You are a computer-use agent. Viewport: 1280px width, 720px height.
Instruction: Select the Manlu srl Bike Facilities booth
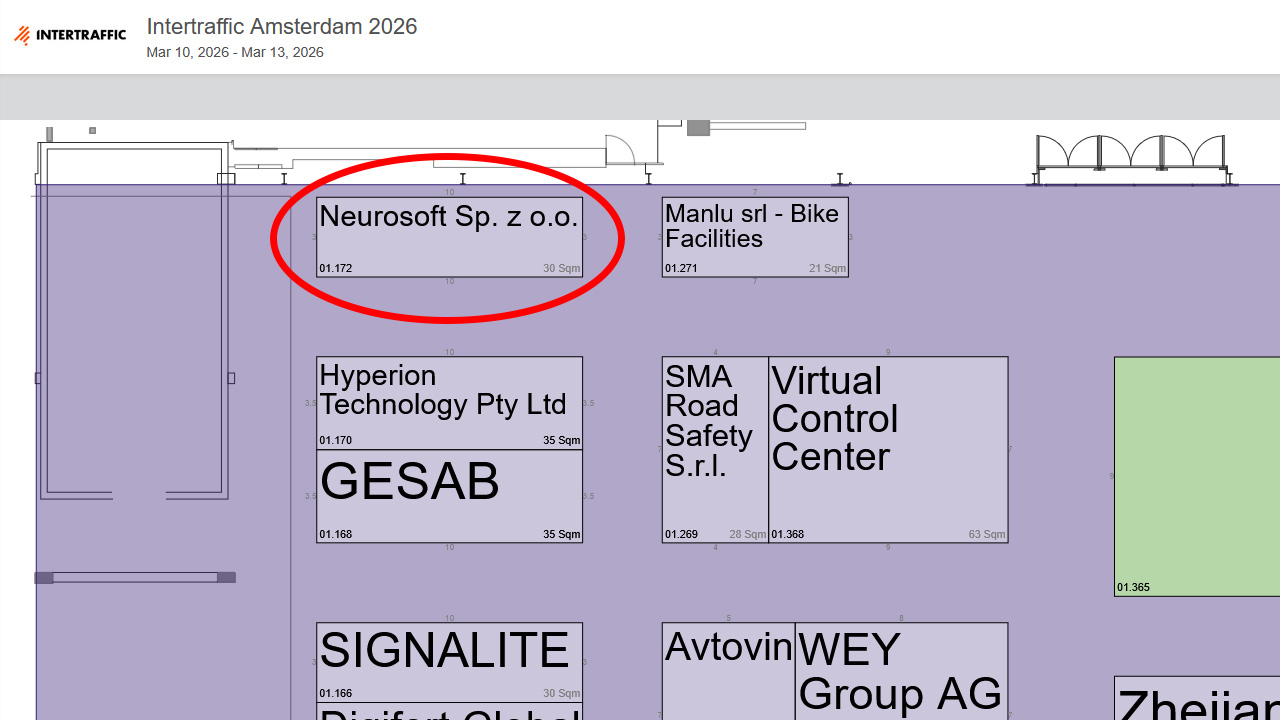(755, 237)
